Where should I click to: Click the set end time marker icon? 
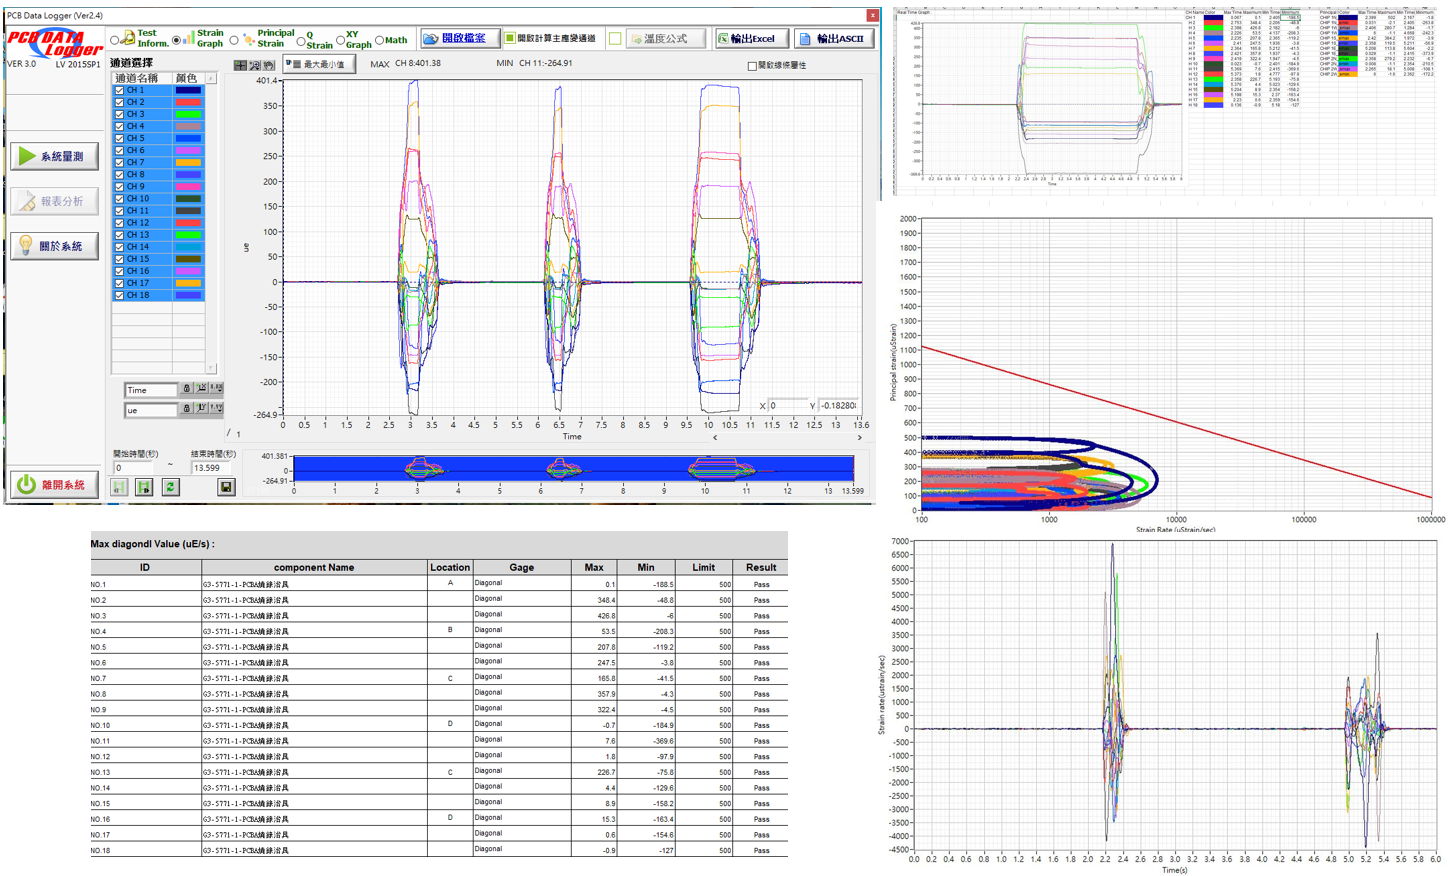tap(144, 487)
